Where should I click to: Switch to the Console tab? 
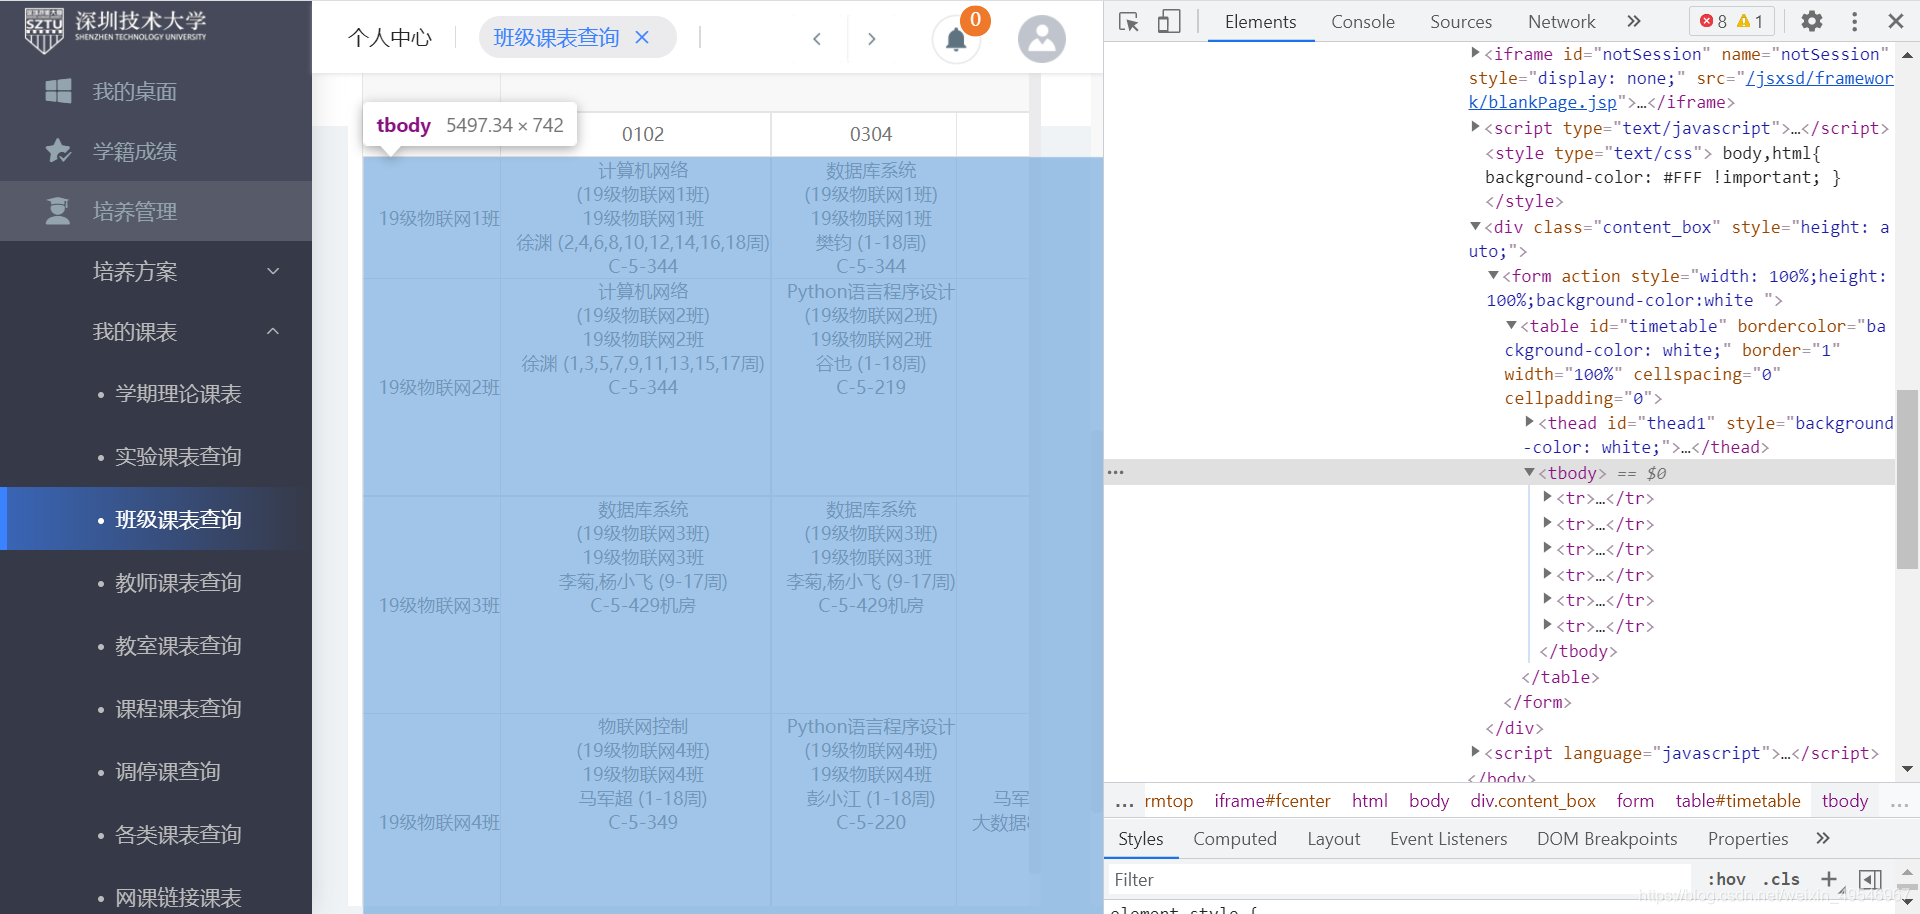pyautogui.click(x=1362, y=21)
